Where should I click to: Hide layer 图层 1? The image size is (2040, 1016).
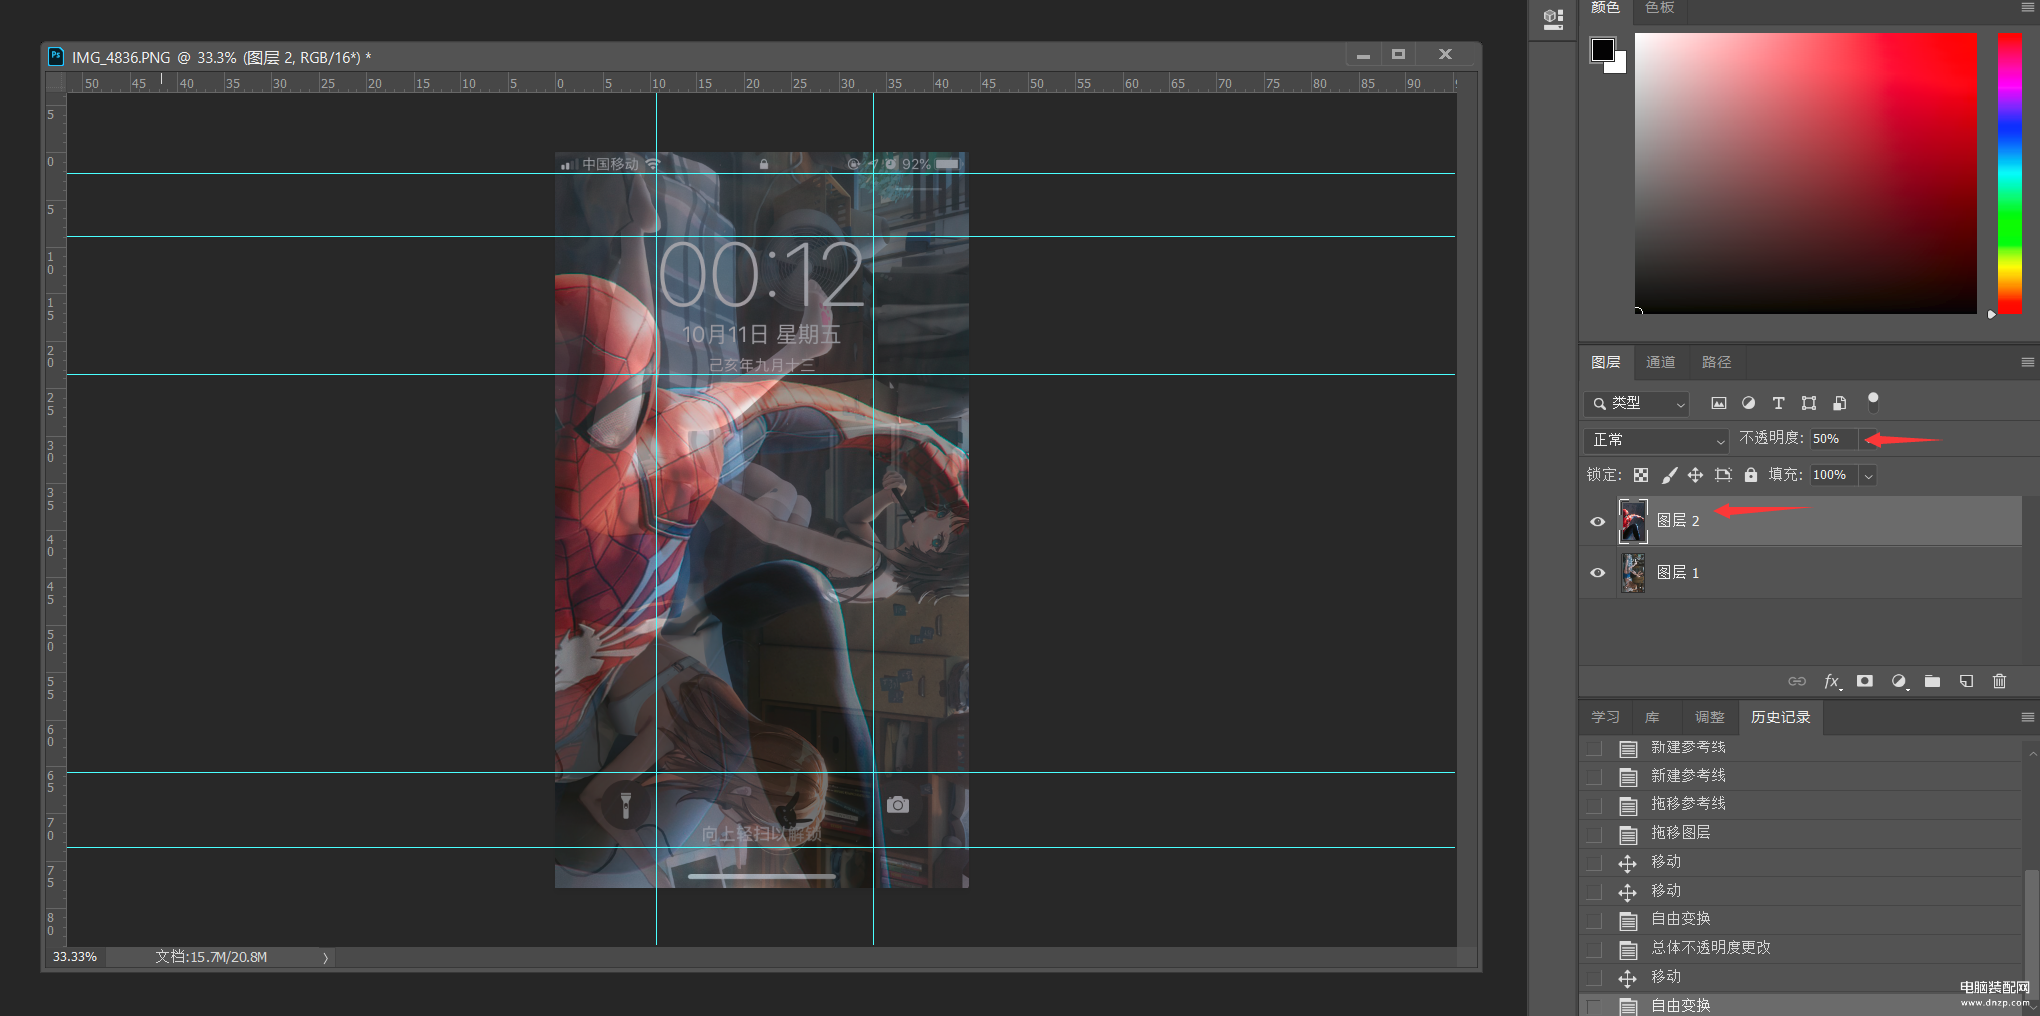point(1597,573)
